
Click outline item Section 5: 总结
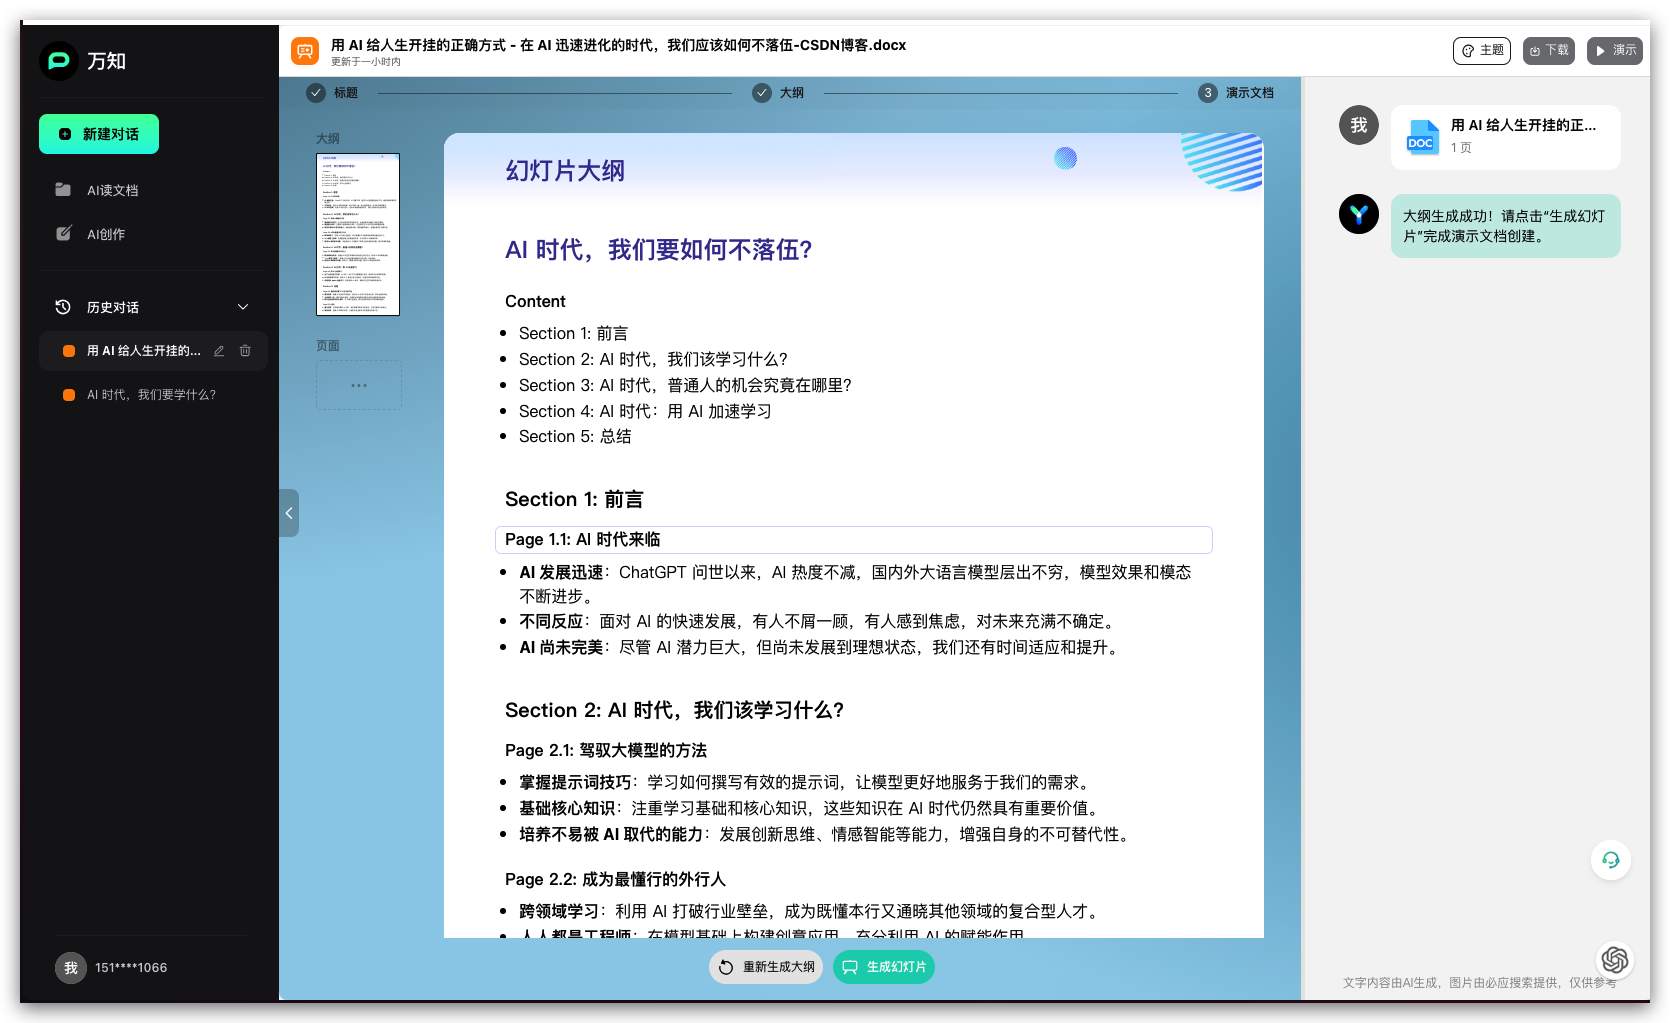(x=575, y=437)
